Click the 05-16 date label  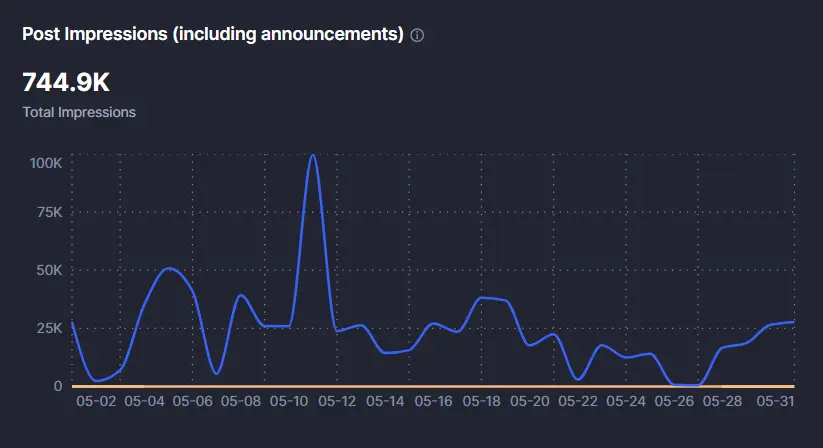click(434, 401)
